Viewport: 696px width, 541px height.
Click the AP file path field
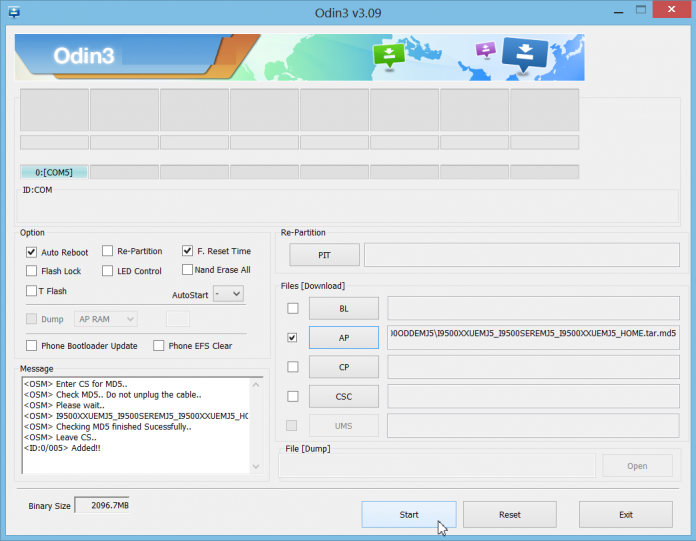pos(533,338)
